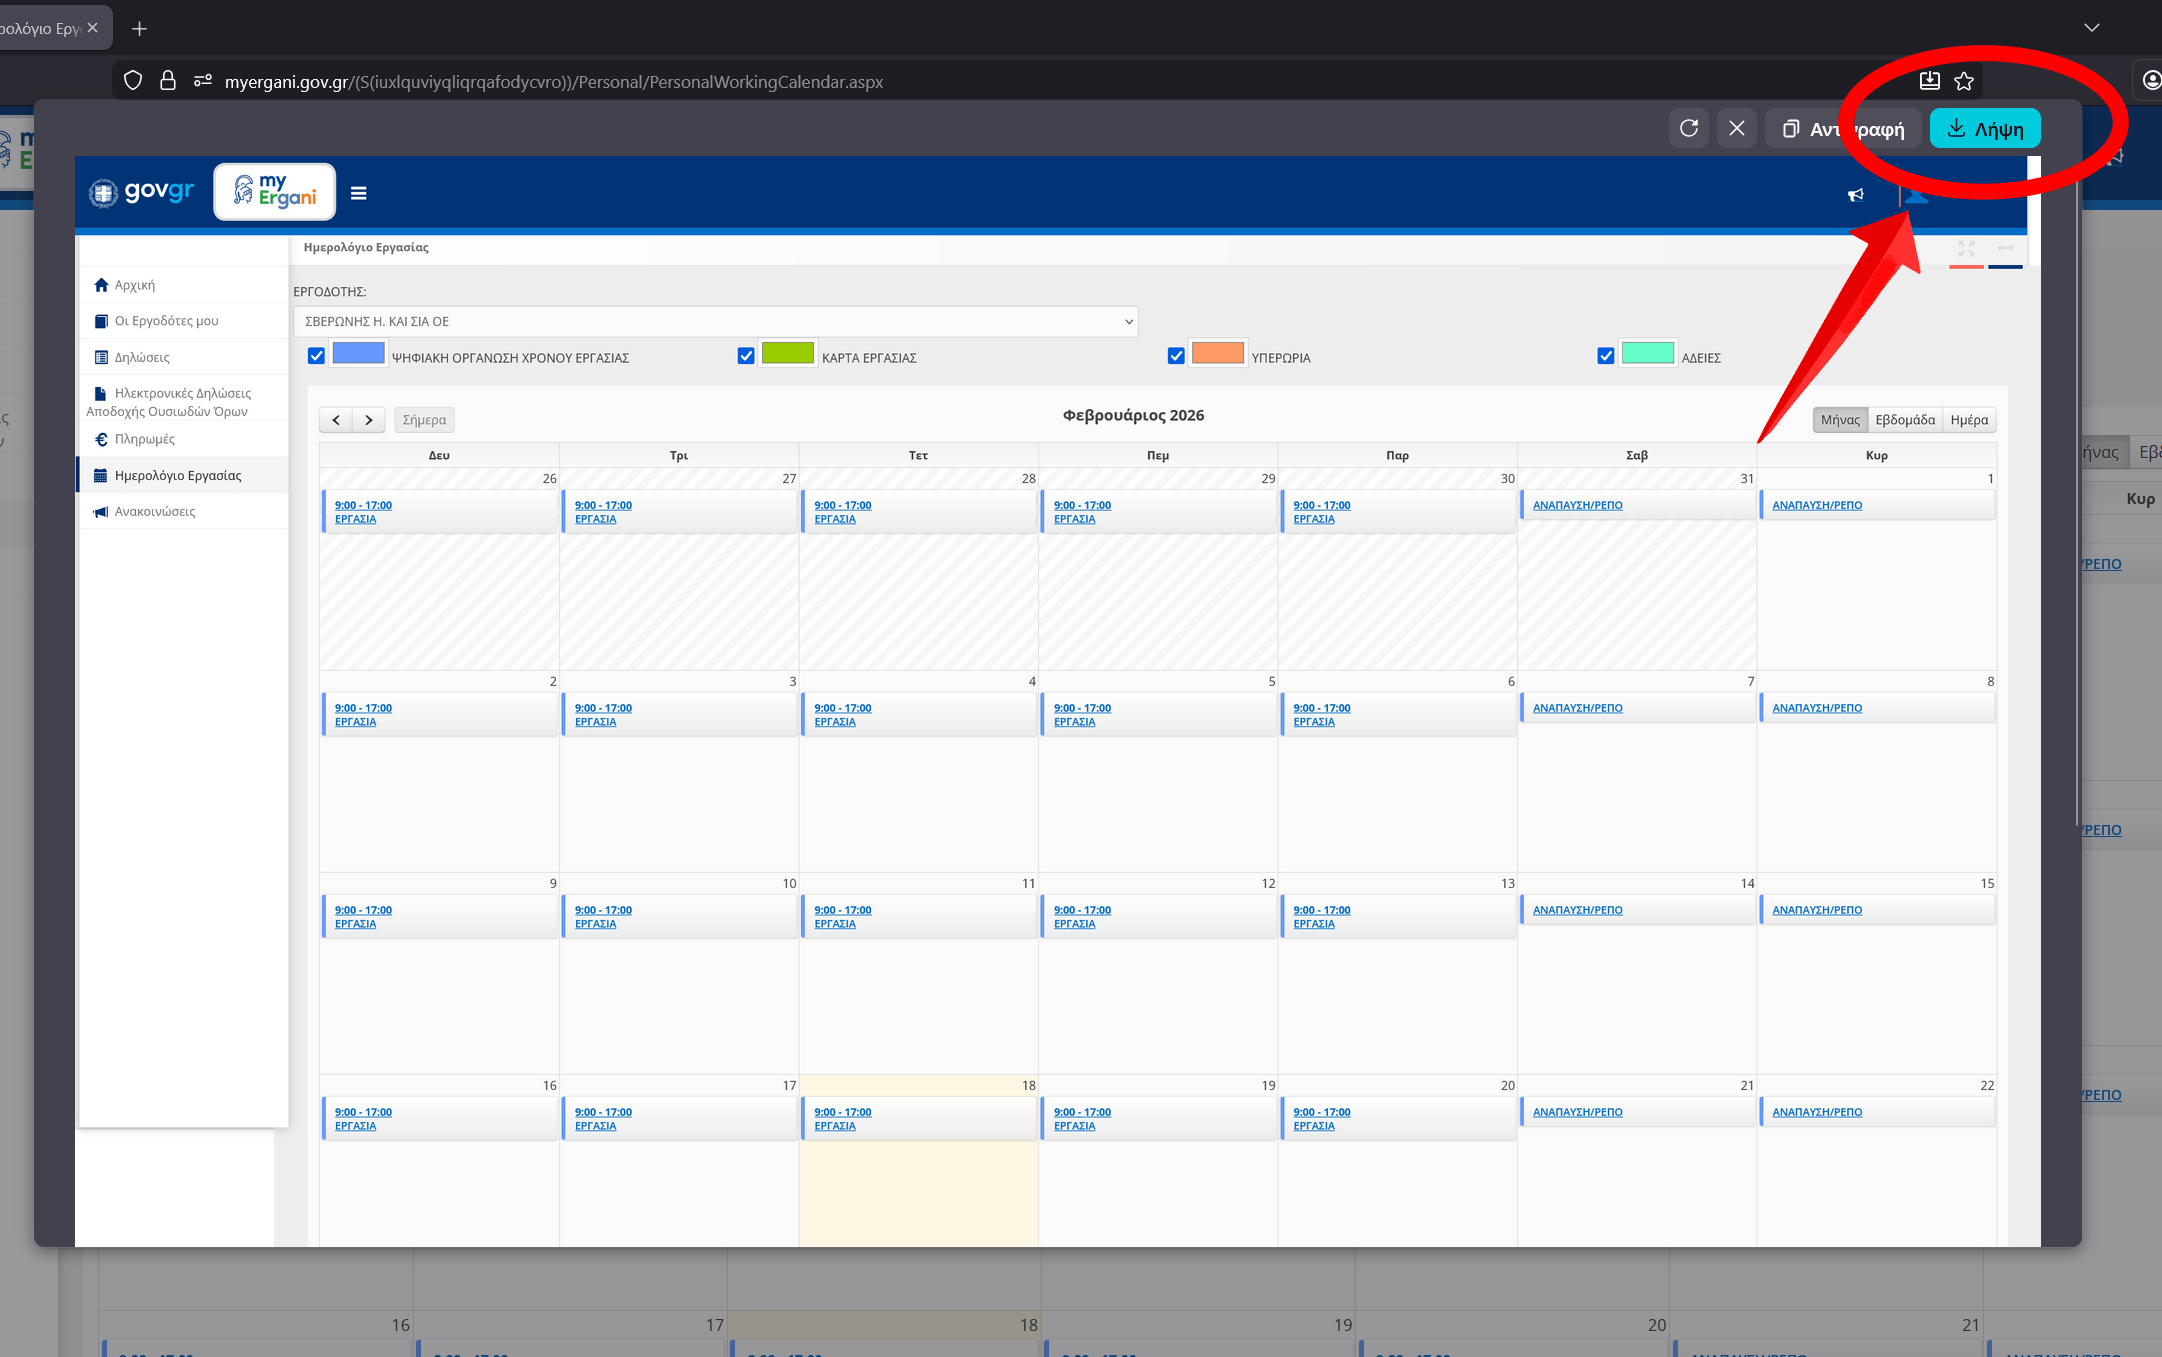Image resolution: width=2162 pixels, height=1357 pixels.
Task: Open the ΕΡΓΟΔΟΤΗΣ employer dropdown
Action: coord(715,321)
